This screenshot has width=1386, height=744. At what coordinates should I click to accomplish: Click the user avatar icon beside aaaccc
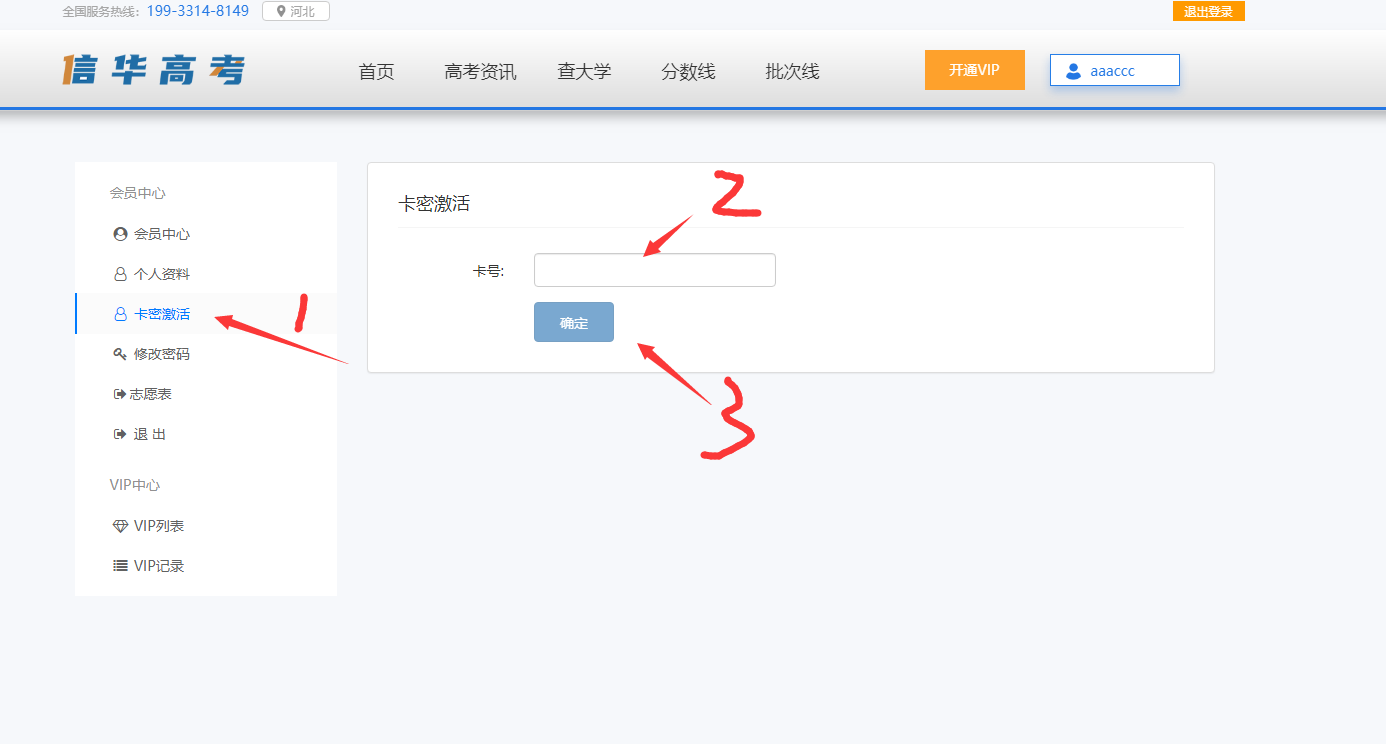click(1074, 71)
